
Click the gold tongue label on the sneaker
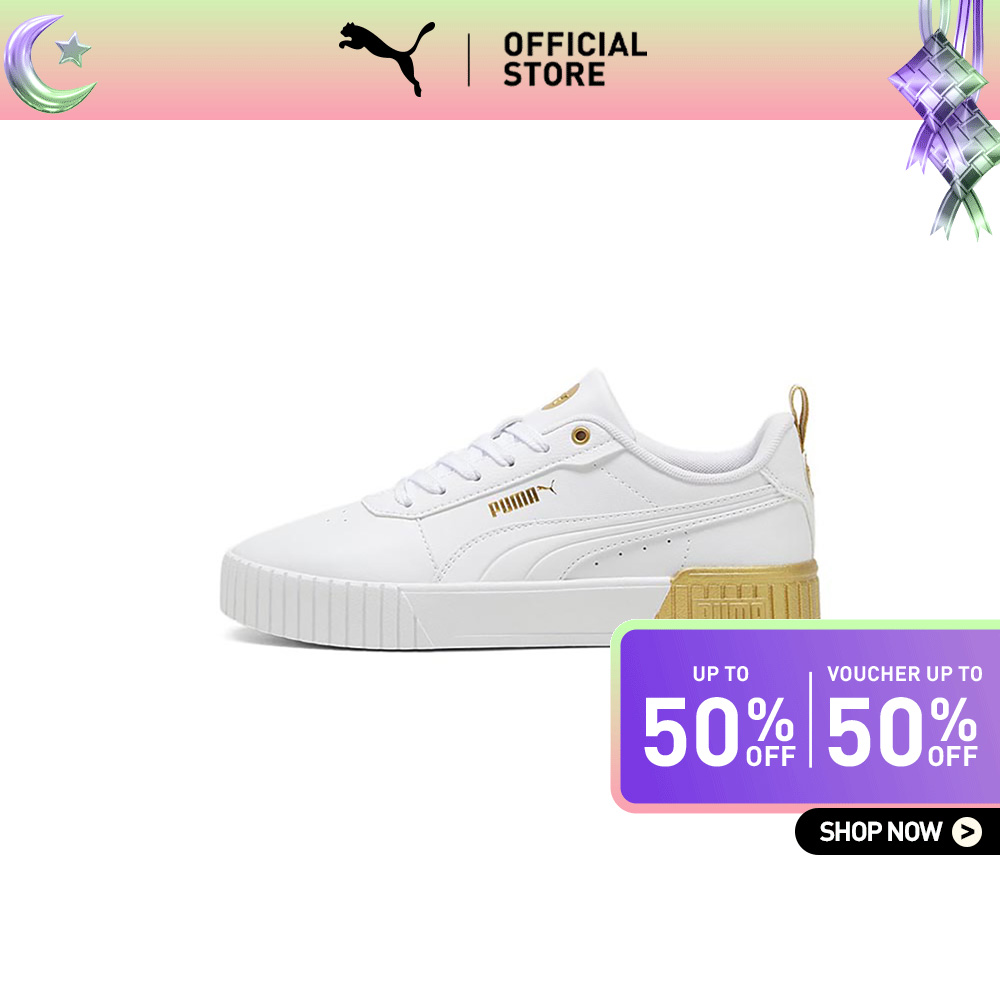point(561,398)
